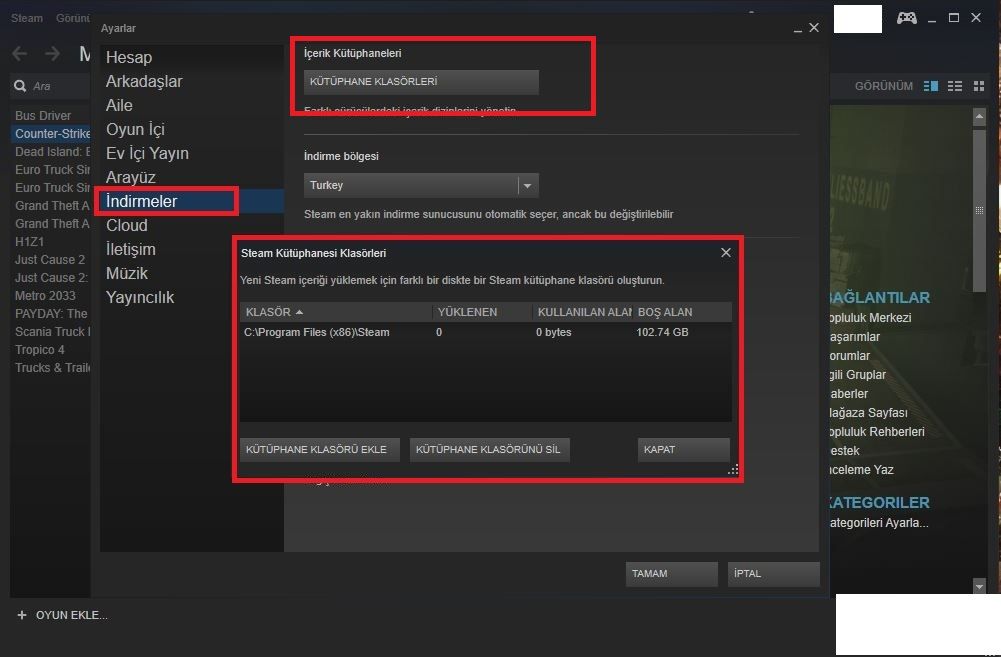The height and width of the screenshot is (657, 1001).
Task: Select Trucks & Trailers in game list
Action: [x=52, y=368]
